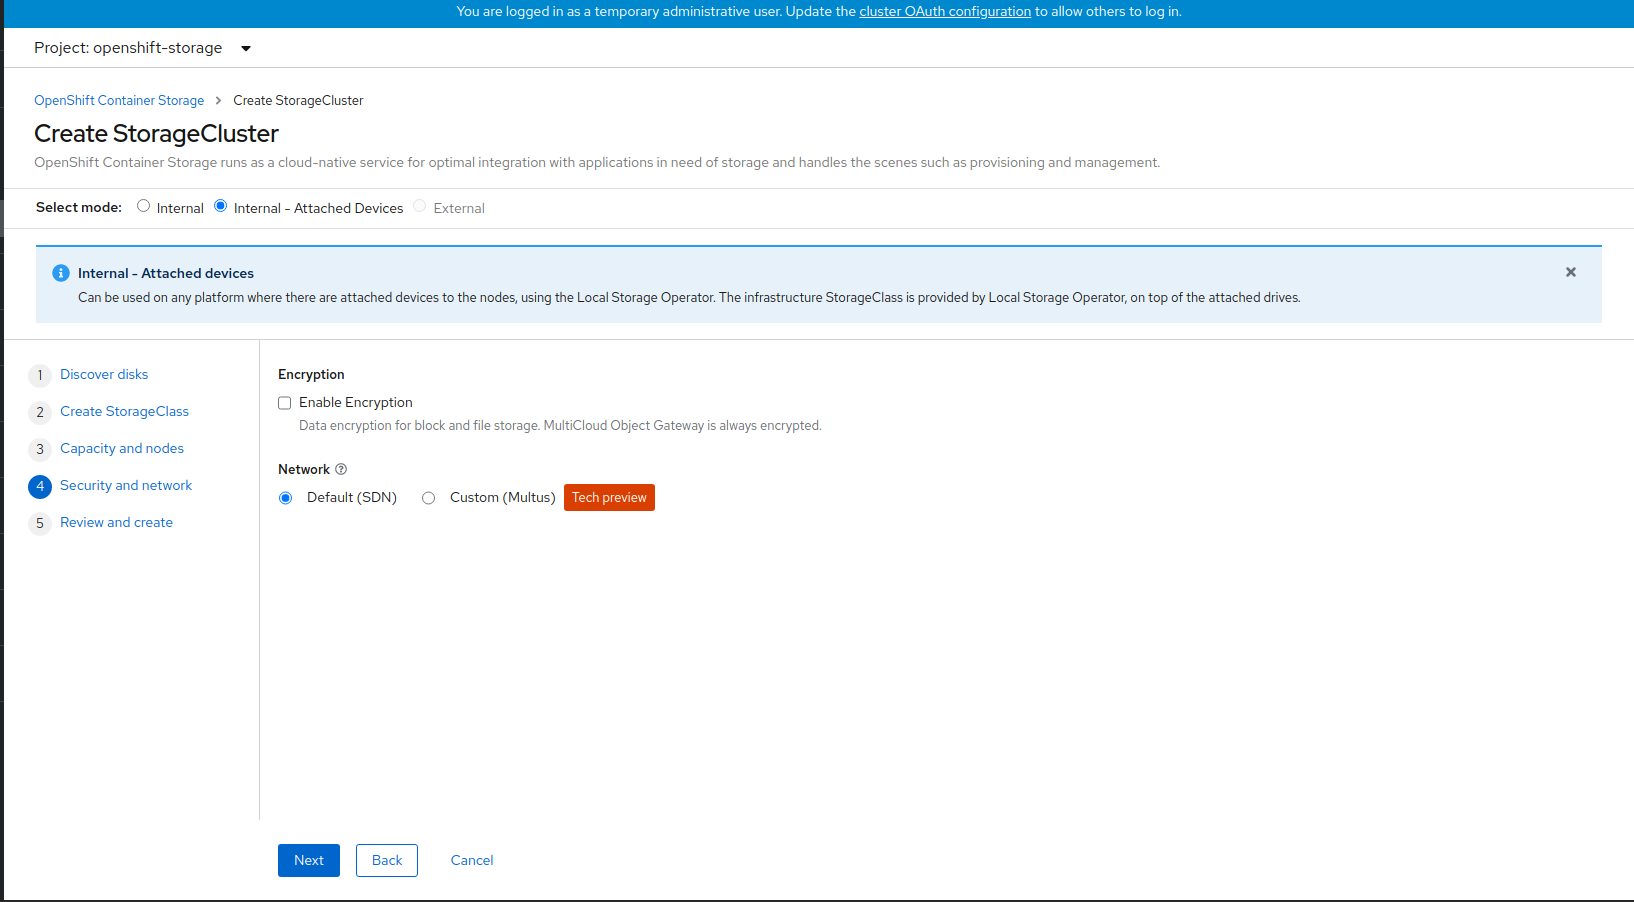The image size is (1634, 902).
Task: Select the Internal mode radio button
Action: 144,206
